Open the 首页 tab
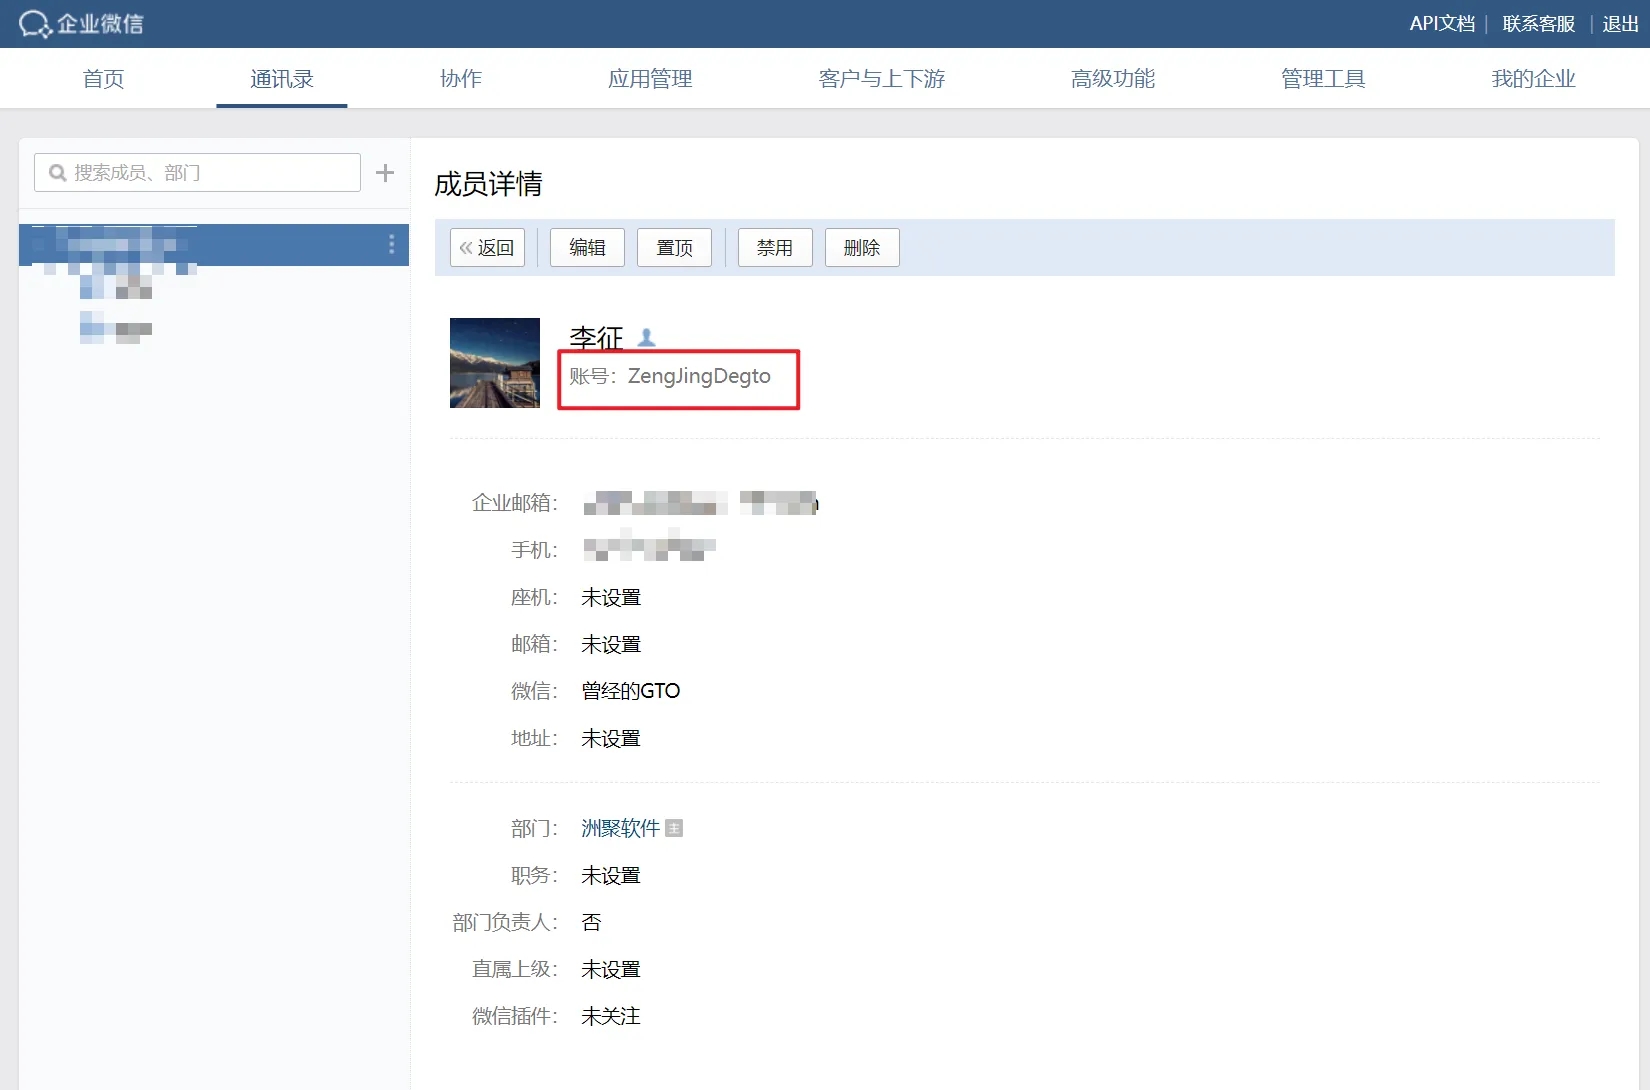Screen dimensions: 1650x1090 (x=103, y=79)
